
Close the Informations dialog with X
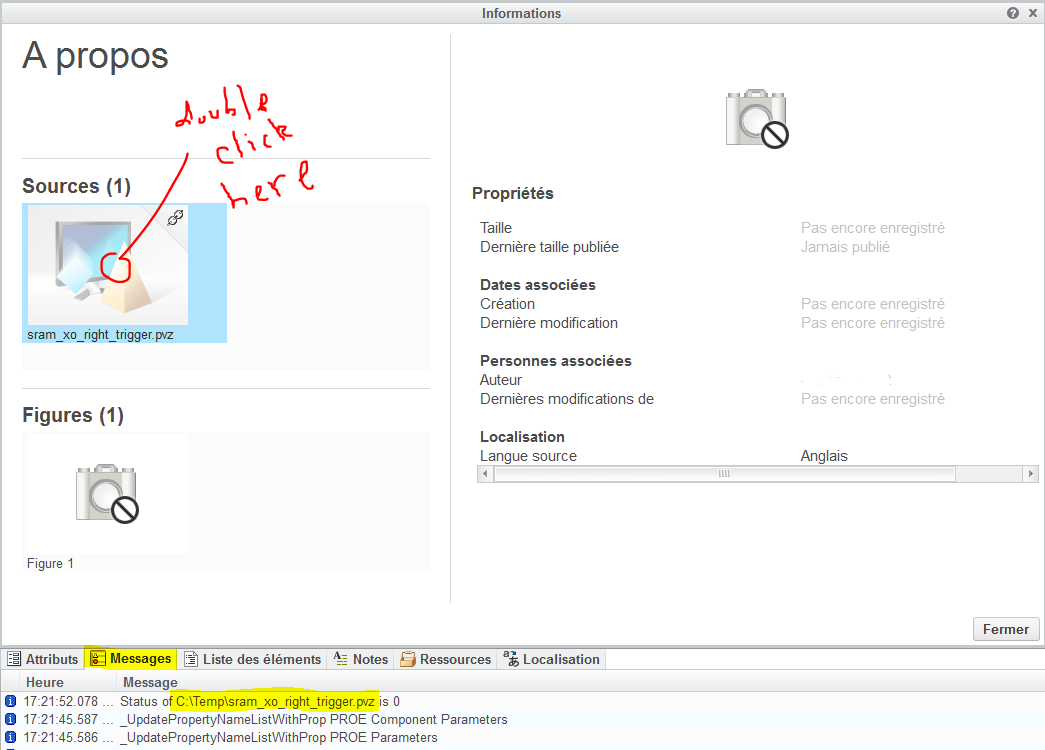click(1032, 13)
